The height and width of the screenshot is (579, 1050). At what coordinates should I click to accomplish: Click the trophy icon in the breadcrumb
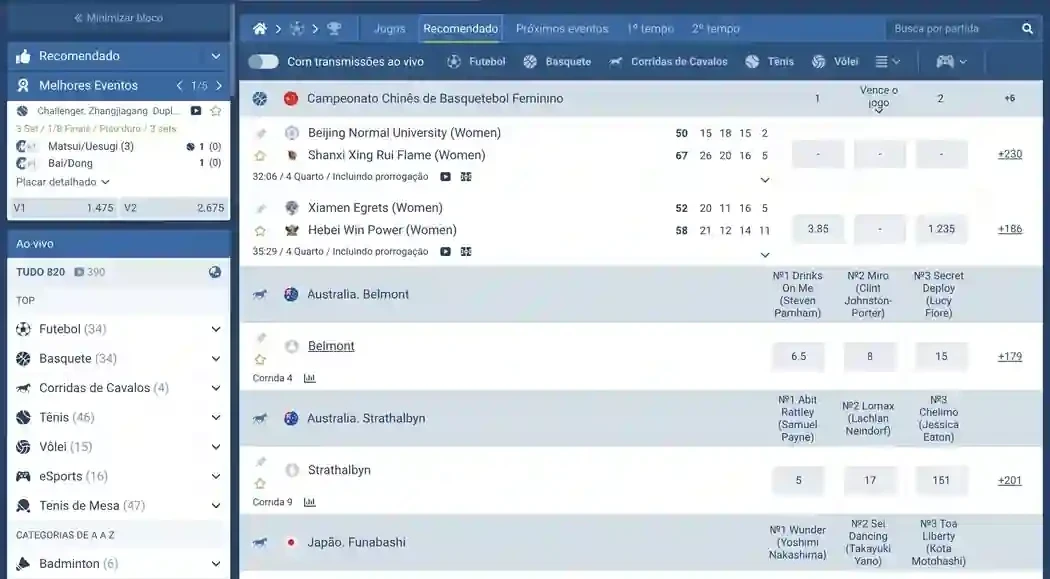tap(334, 29)
